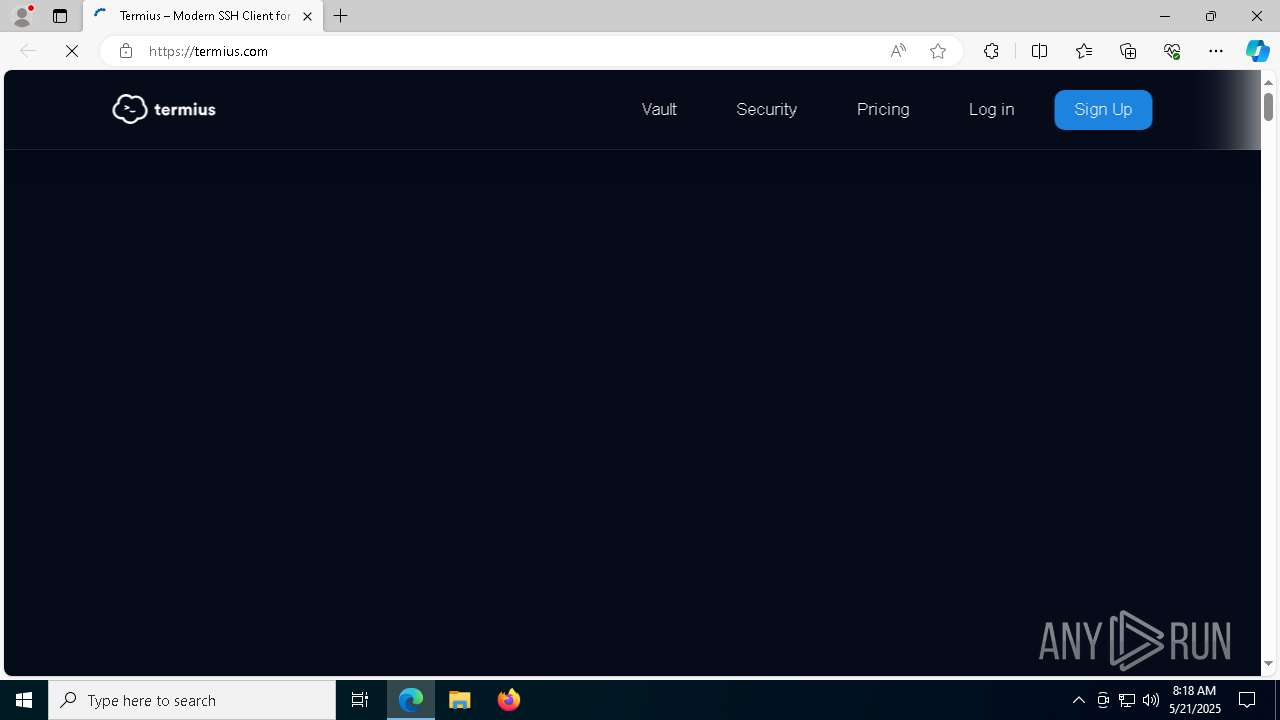This screenshot has width=1280, height=720.
Task: Open volume control
Action: 1151,700
